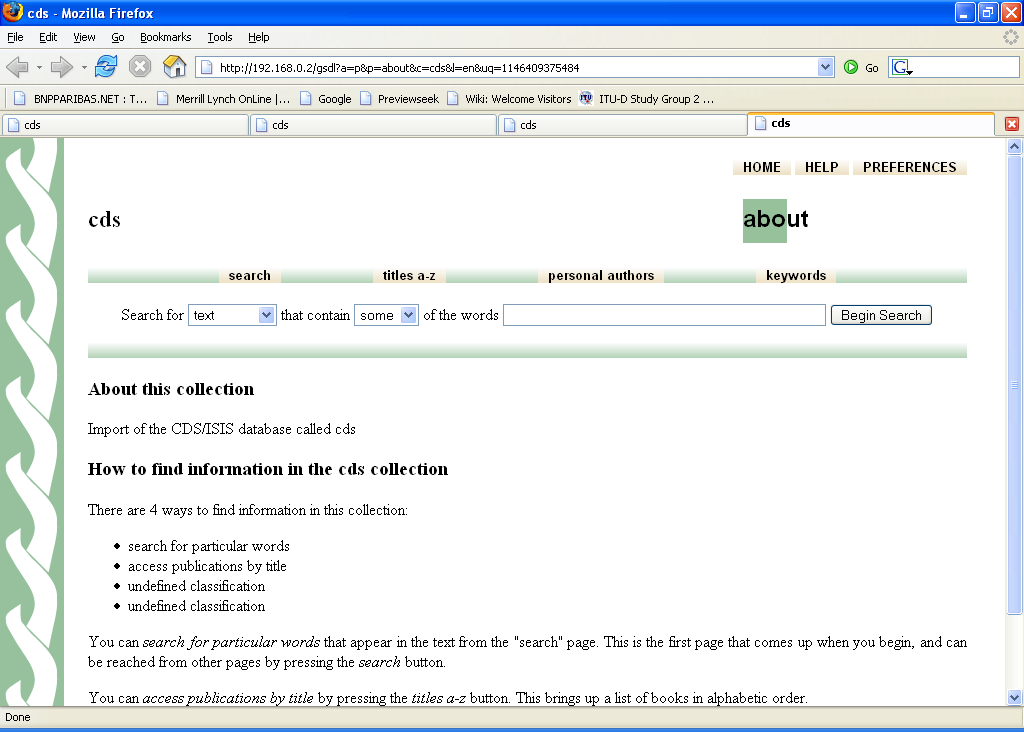Click the Back arrow navigation icon
The width and height of the screenshot is (1024, 732).
point(17,68)
